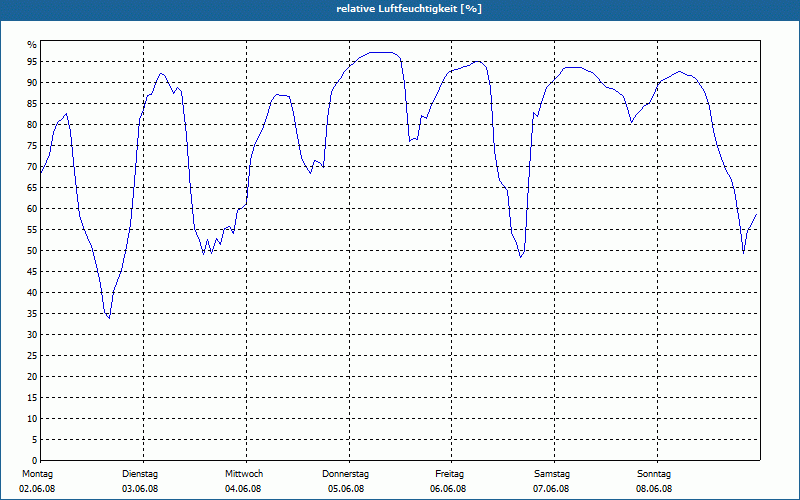Click the date '03.06.08'
The width and height of the screenshot is (800, 500).
(x=140, y=489)
